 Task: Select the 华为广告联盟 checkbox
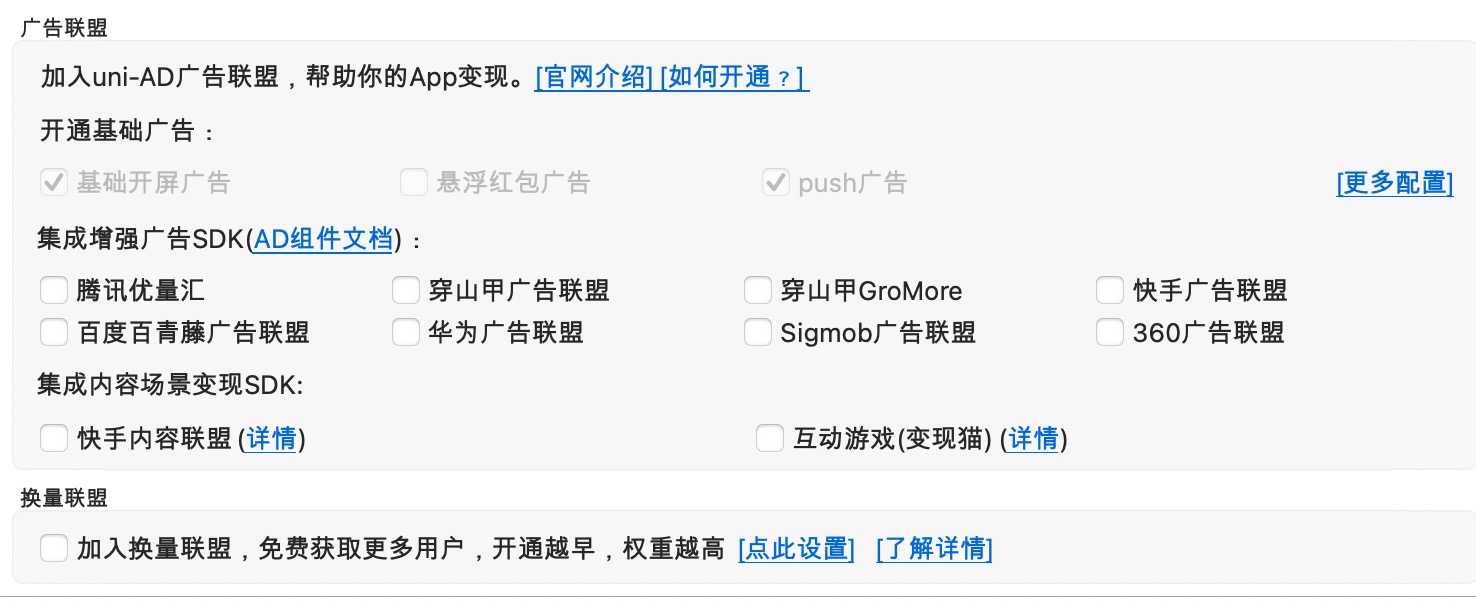click(405, 332)
